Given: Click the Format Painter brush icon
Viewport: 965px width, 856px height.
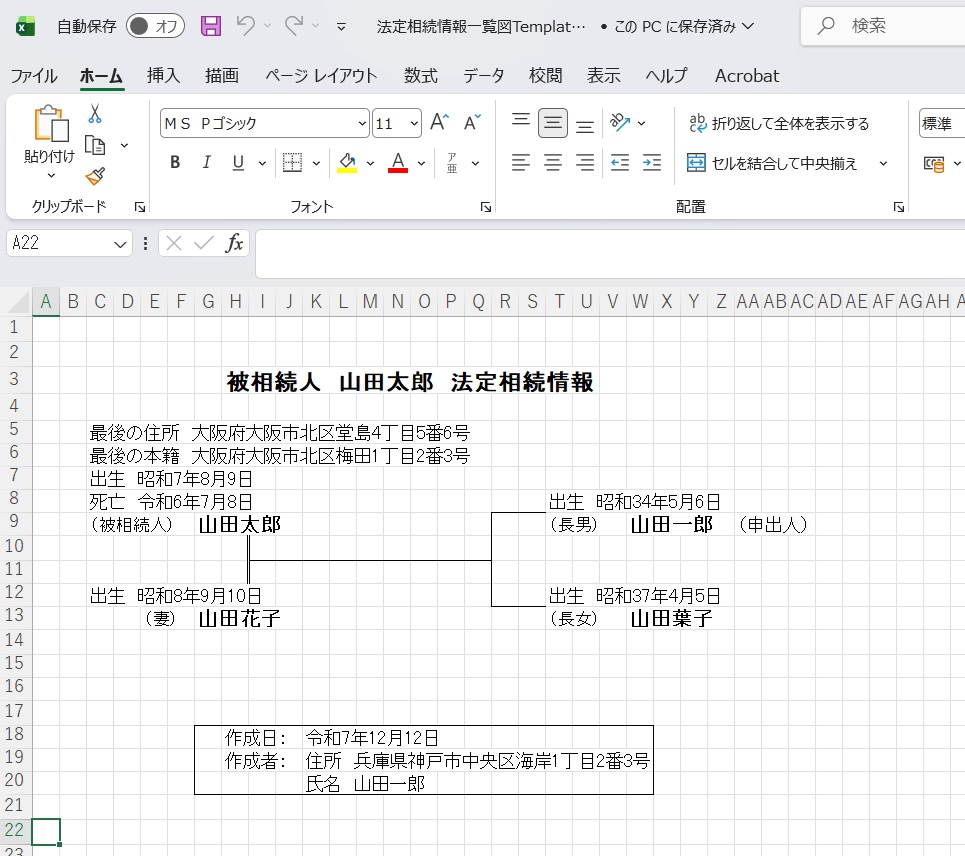Looking at the screenshot, I should (x=95, y=176).
